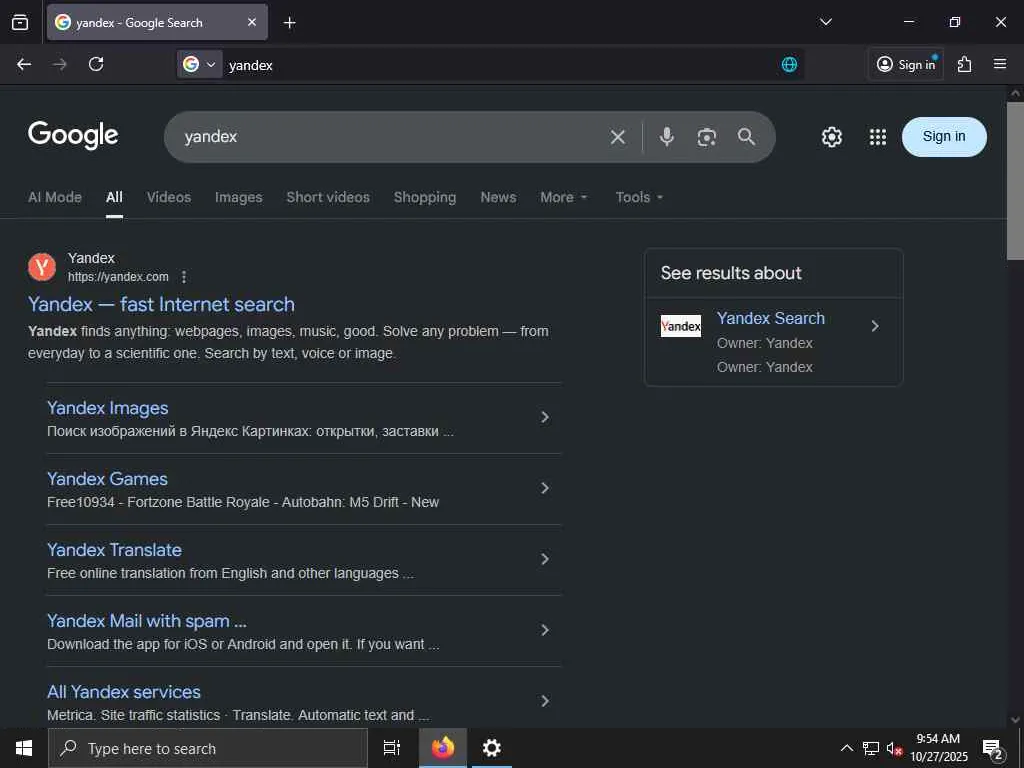Open the Firefox hamburger menu
The height and width of the screenshot is (768, 1024).
[1000, 64]
